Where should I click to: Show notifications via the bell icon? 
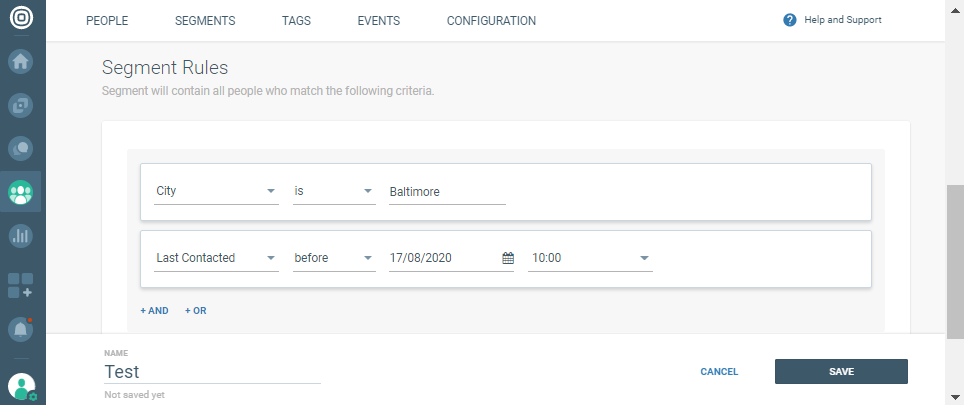click(x=21, y=328)
